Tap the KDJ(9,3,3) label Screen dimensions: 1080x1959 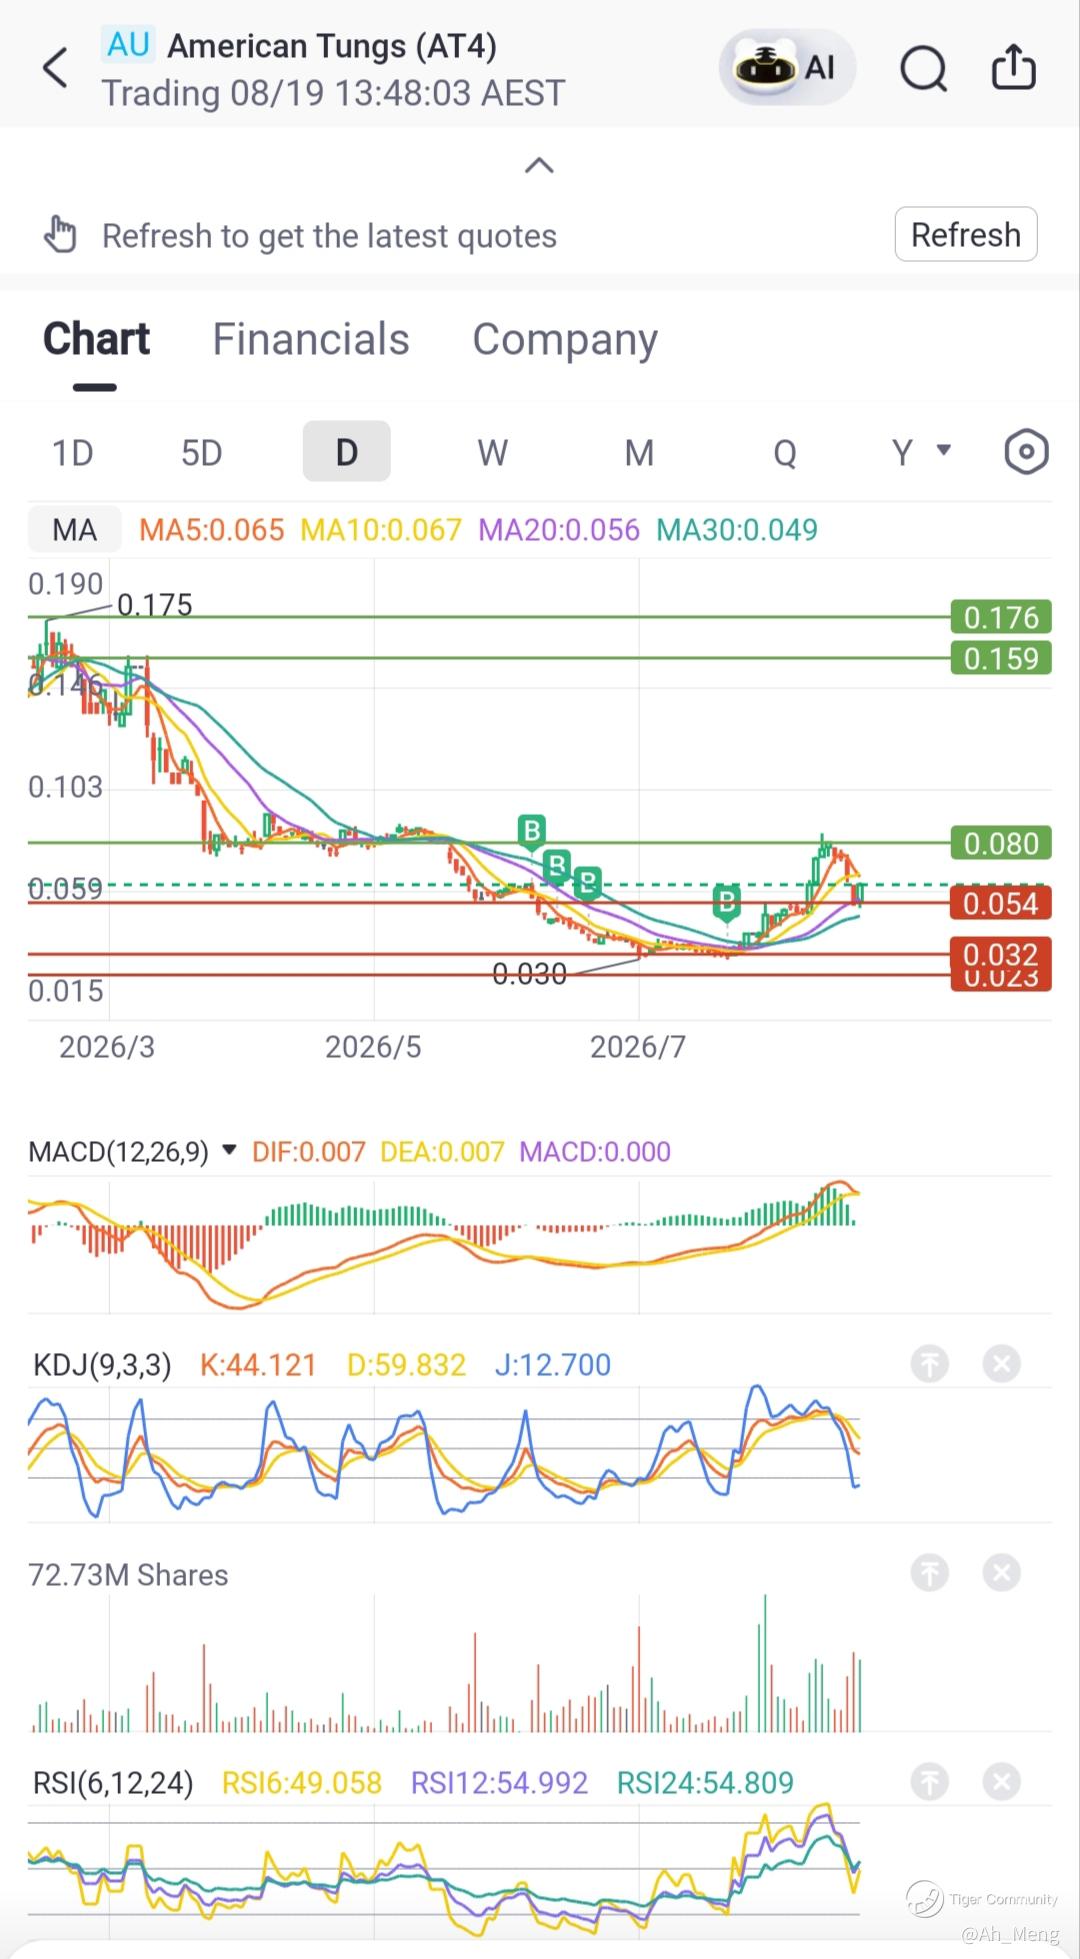102,1365
